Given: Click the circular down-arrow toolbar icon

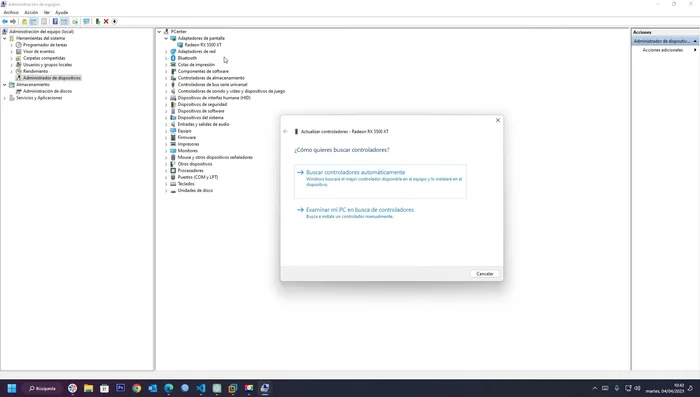Looking at the screenshot, I should tap(114, 21).
